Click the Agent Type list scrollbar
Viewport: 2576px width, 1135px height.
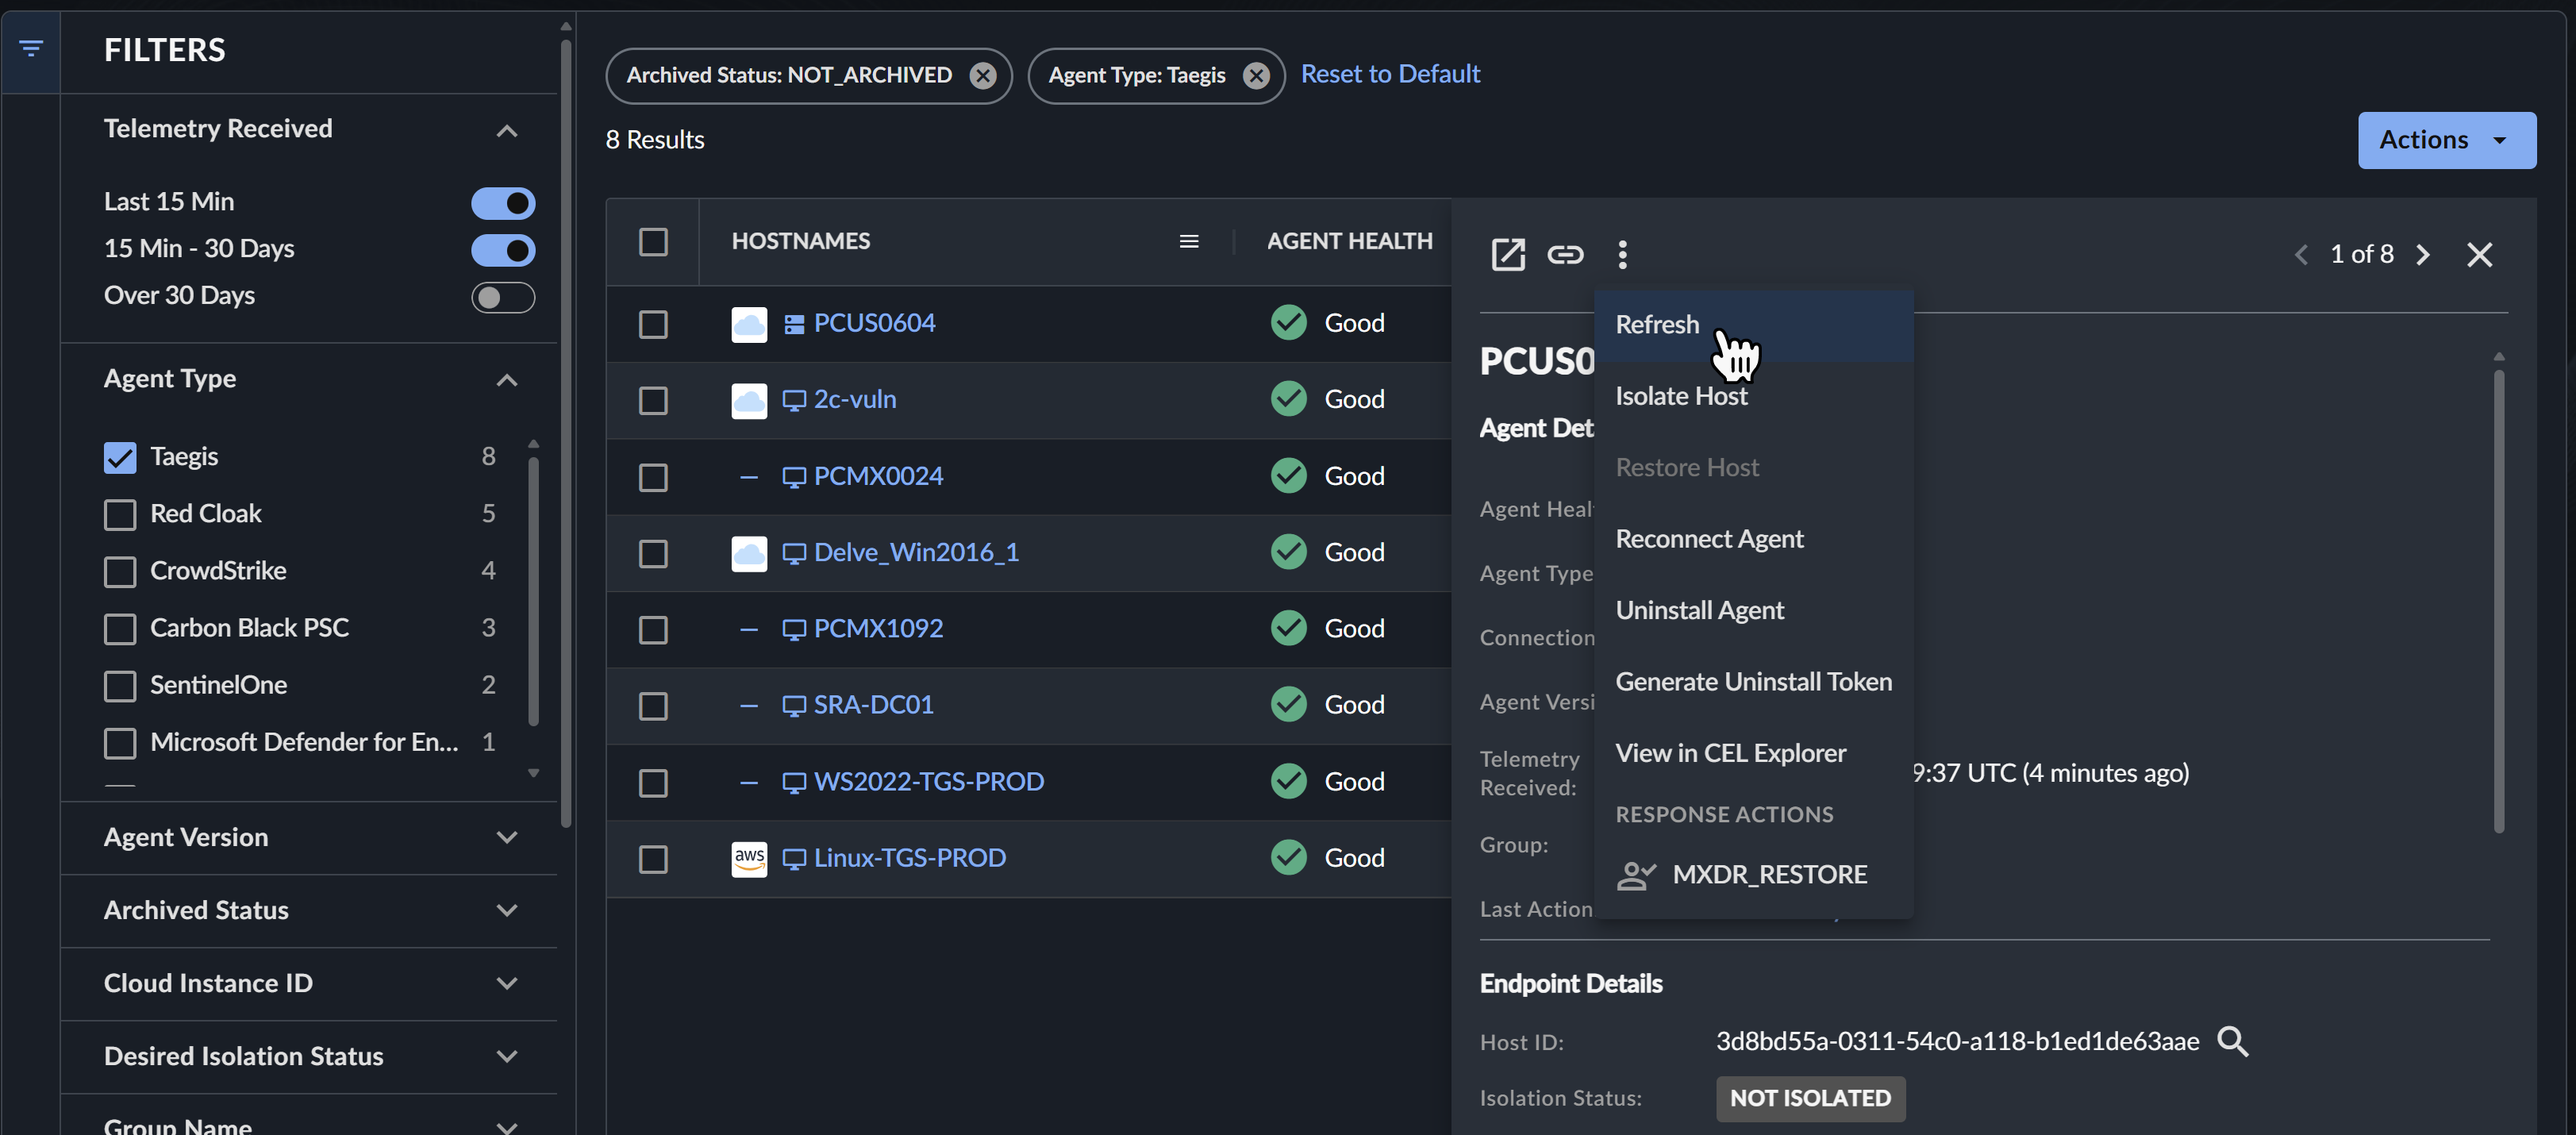point(533,590)
